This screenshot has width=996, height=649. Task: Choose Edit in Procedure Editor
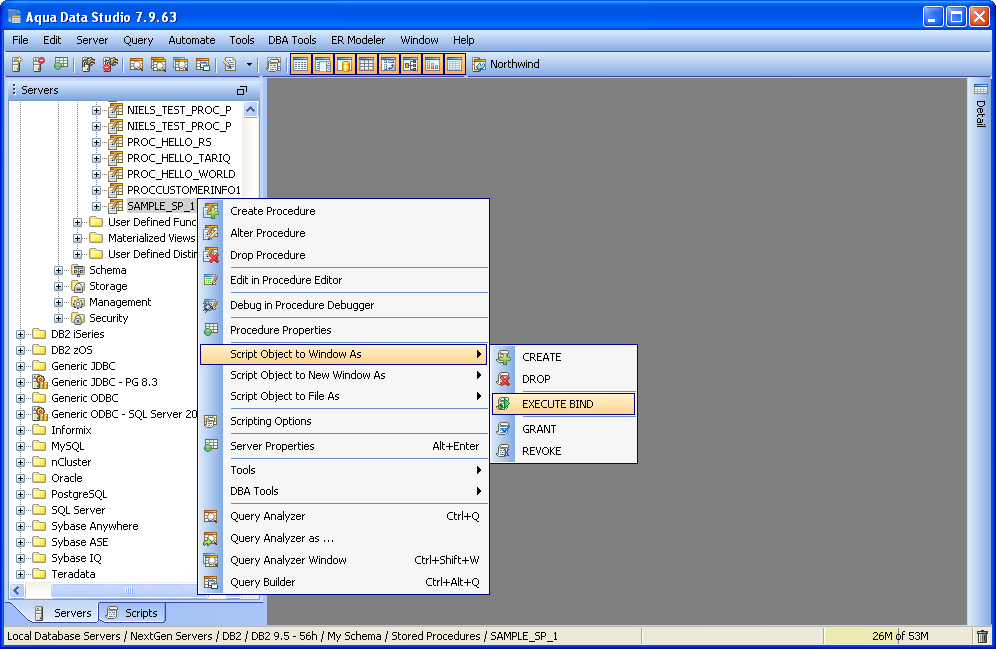(x=344, y=280)
